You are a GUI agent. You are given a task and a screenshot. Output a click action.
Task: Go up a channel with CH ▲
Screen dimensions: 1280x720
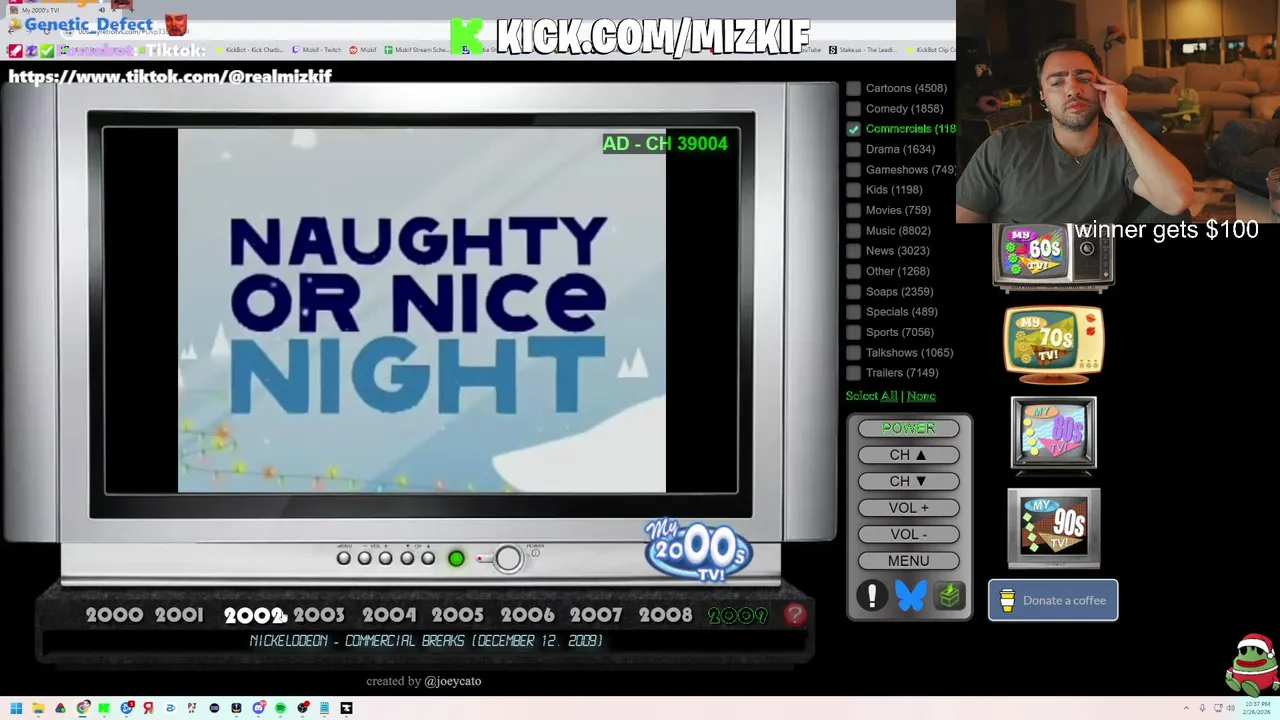tap(908, 455)
